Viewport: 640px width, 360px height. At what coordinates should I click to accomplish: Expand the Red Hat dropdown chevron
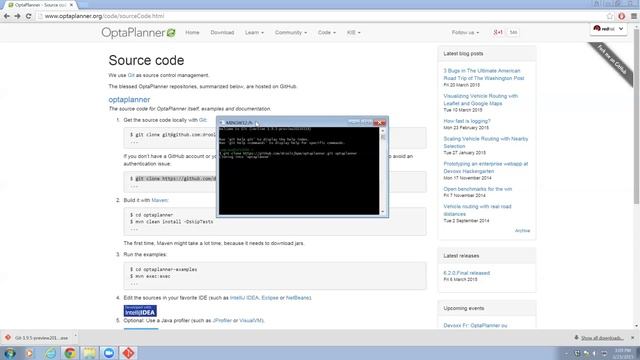[621, 29]
